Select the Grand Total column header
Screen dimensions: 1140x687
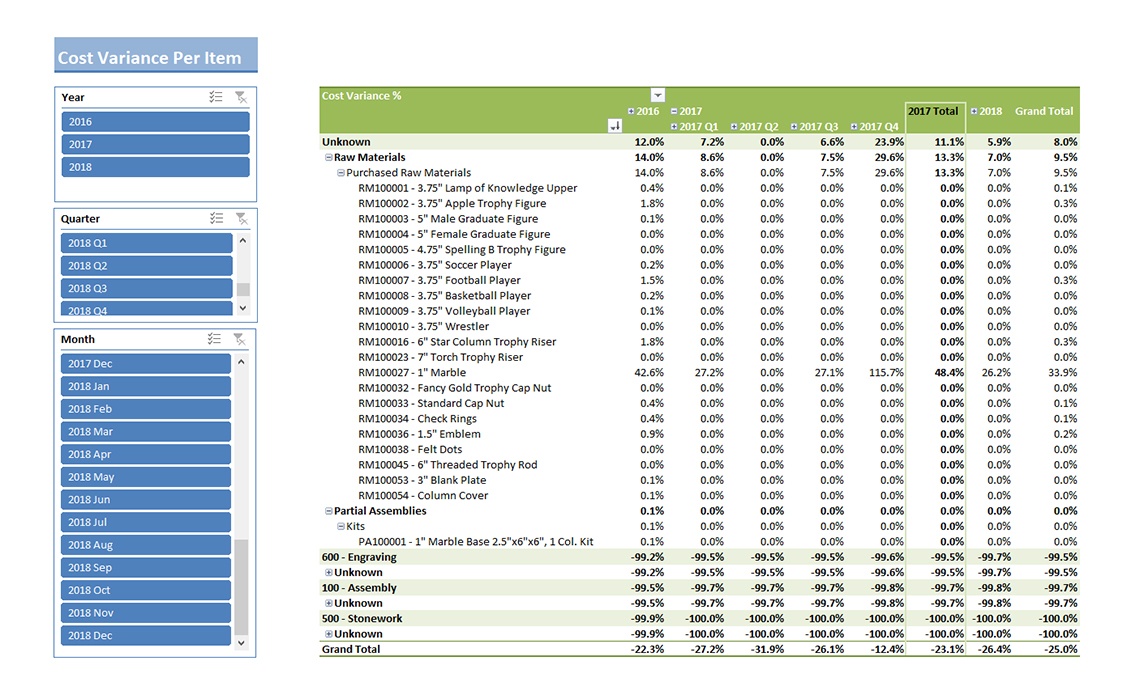click(1044, 111)
